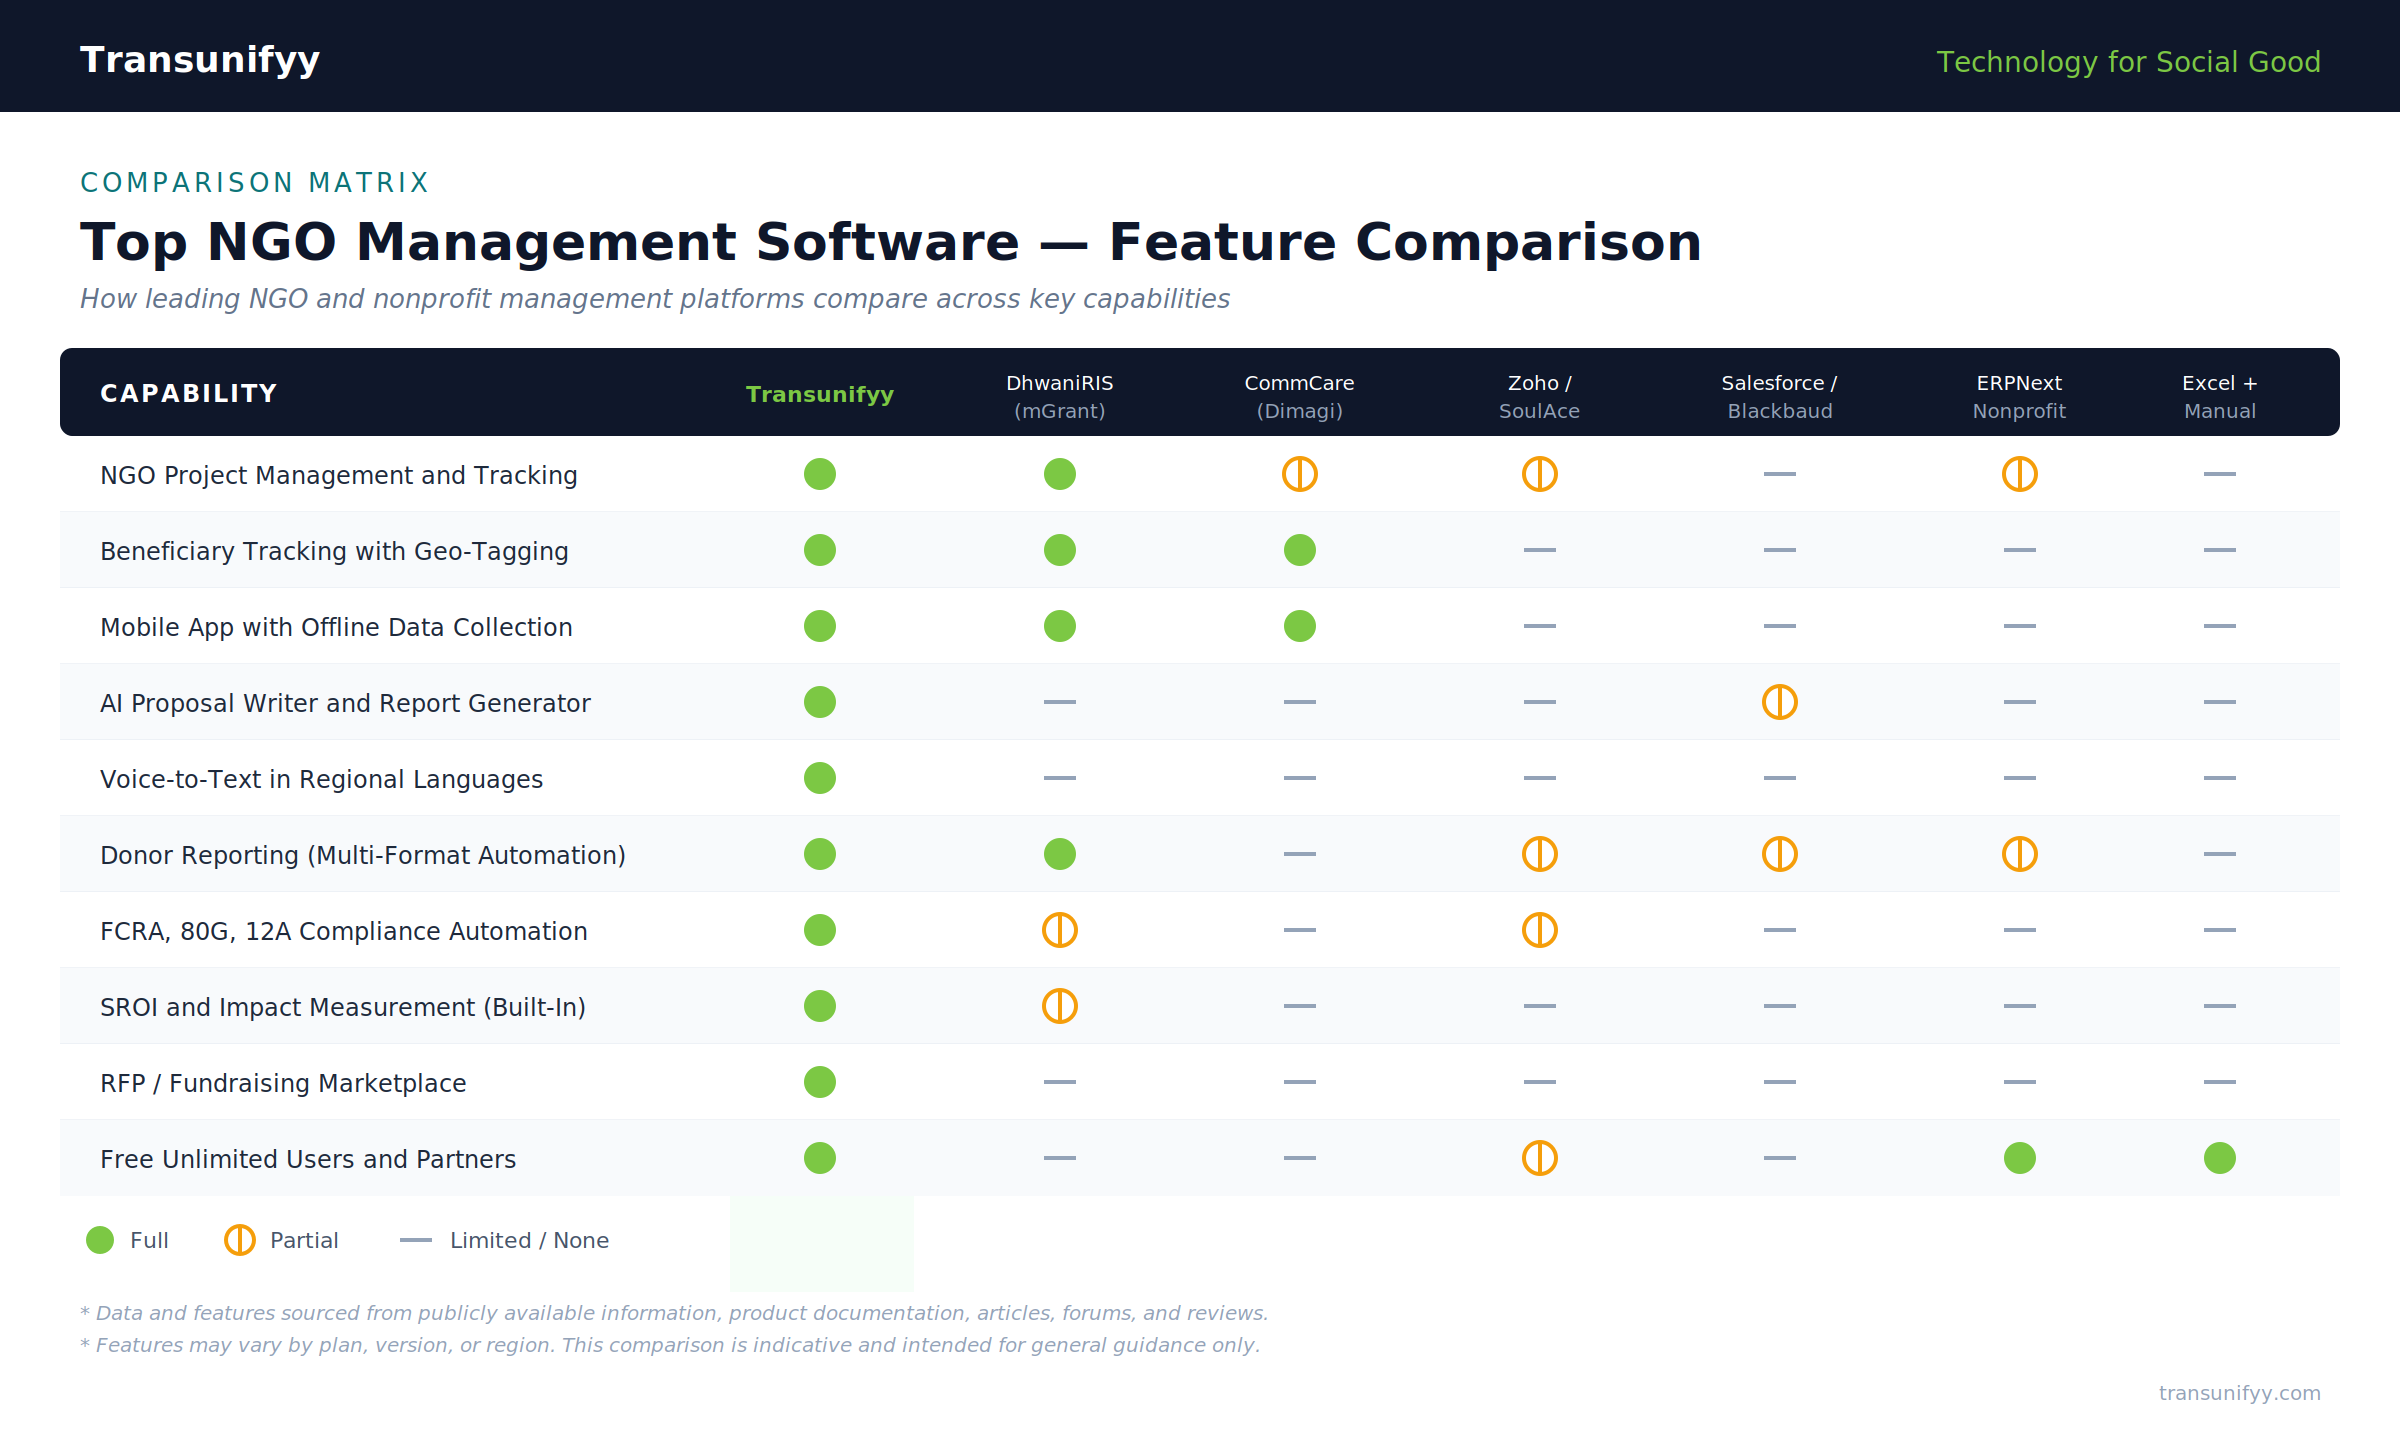Select AI Proposal Writer and Report Generator label
Screen dimensions: 2400x1440
[345, 703]
